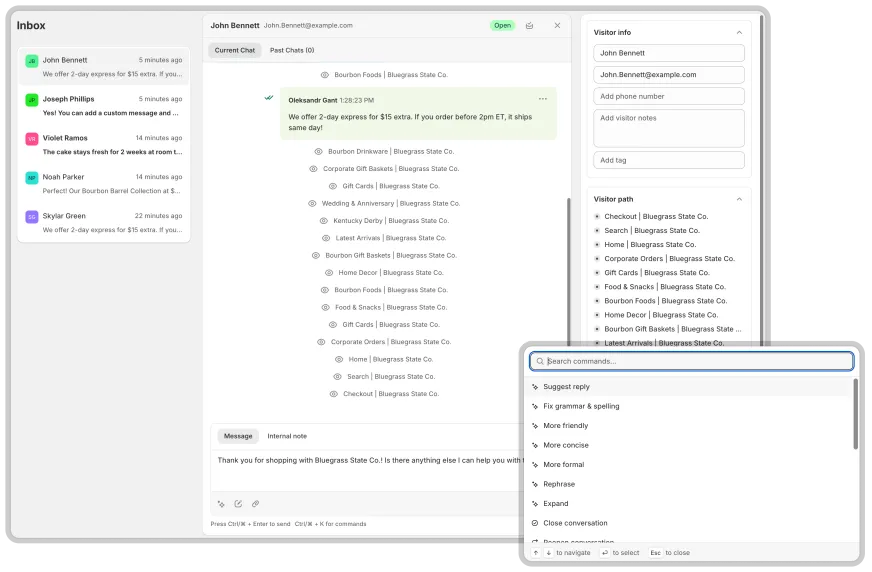
Task: Choose Expand command
Action: 688,504
